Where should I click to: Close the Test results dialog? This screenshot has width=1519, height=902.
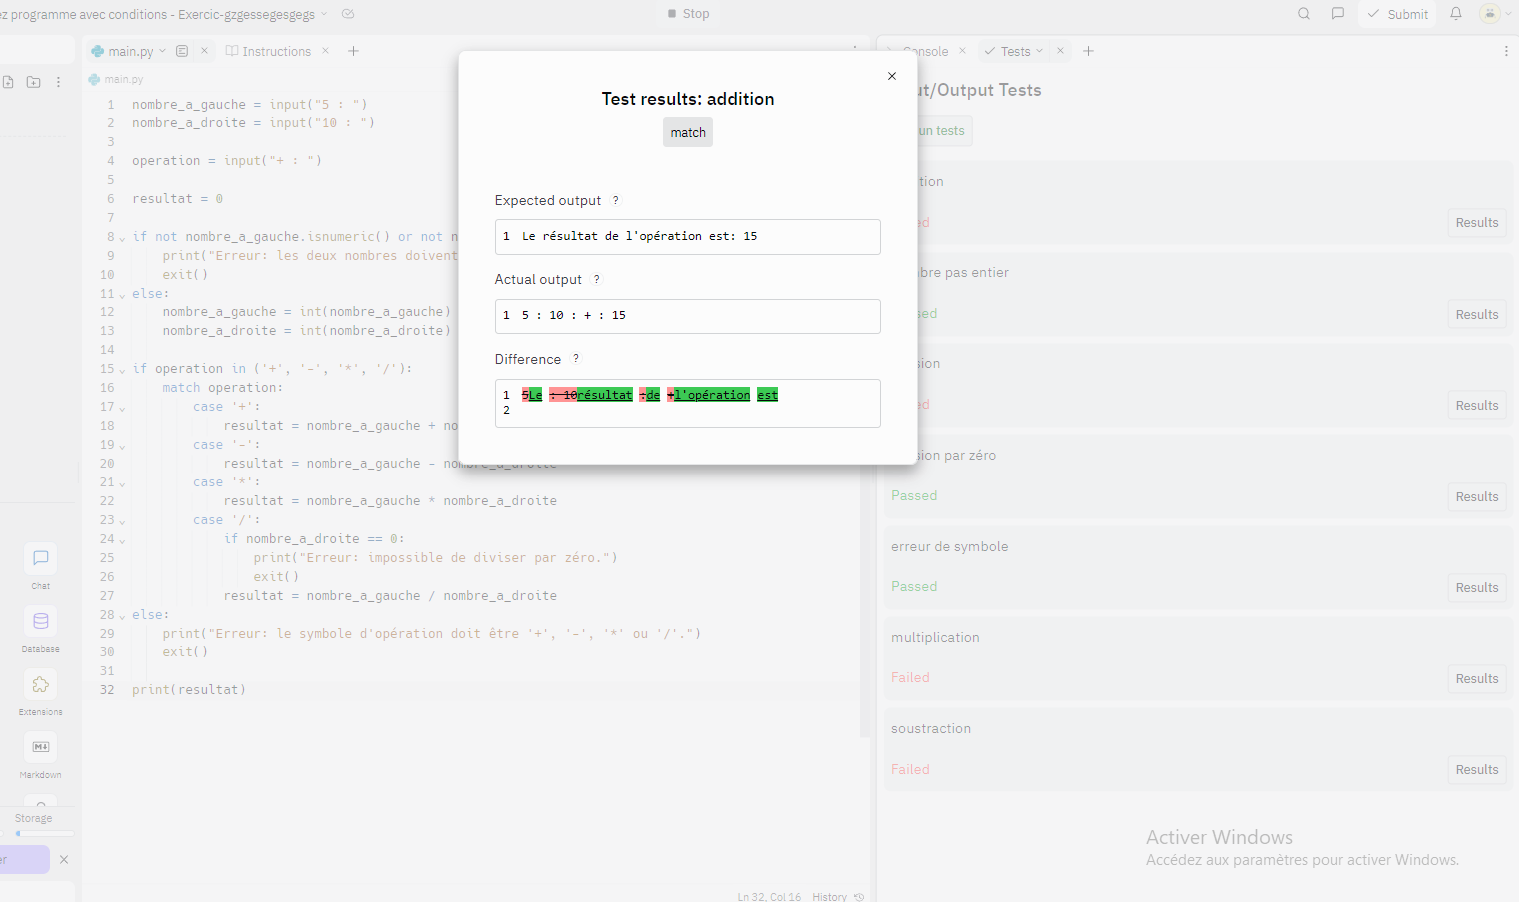tap(892, 76)
